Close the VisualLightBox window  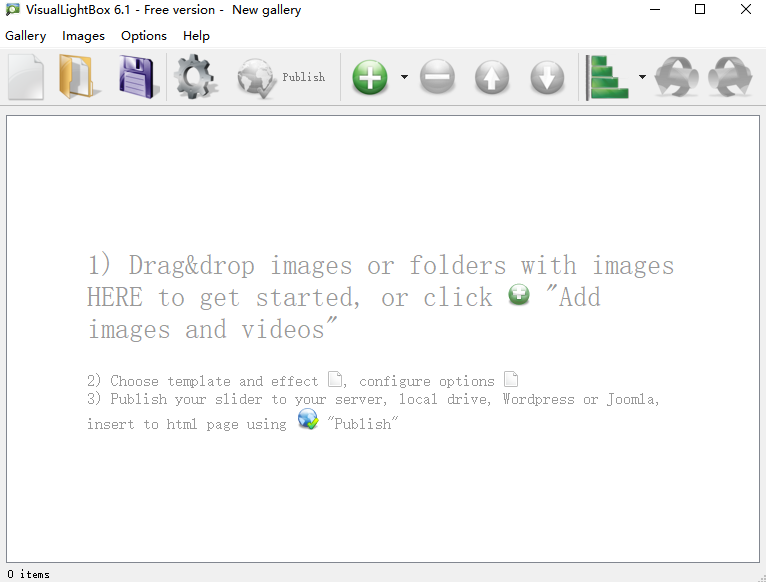[745, 9]
